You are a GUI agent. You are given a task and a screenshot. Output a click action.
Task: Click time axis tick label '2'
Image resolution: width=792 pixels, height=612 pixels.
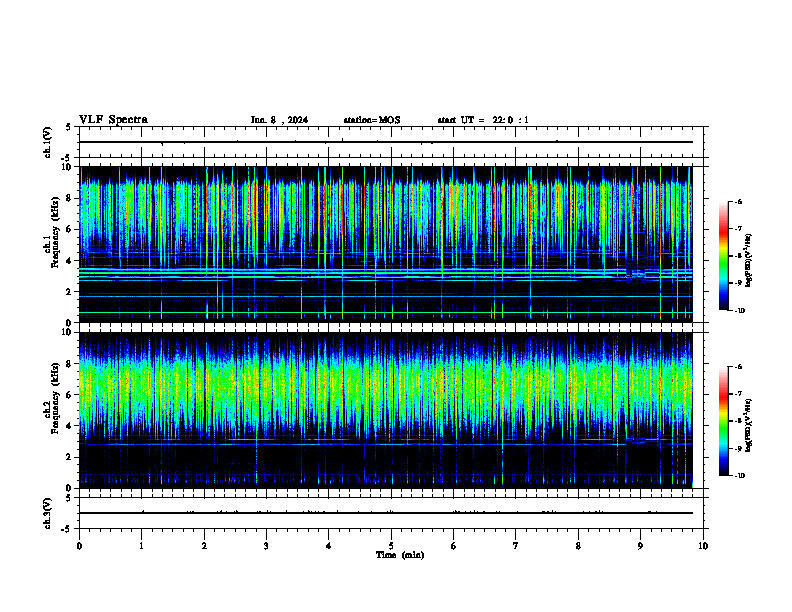204,546
